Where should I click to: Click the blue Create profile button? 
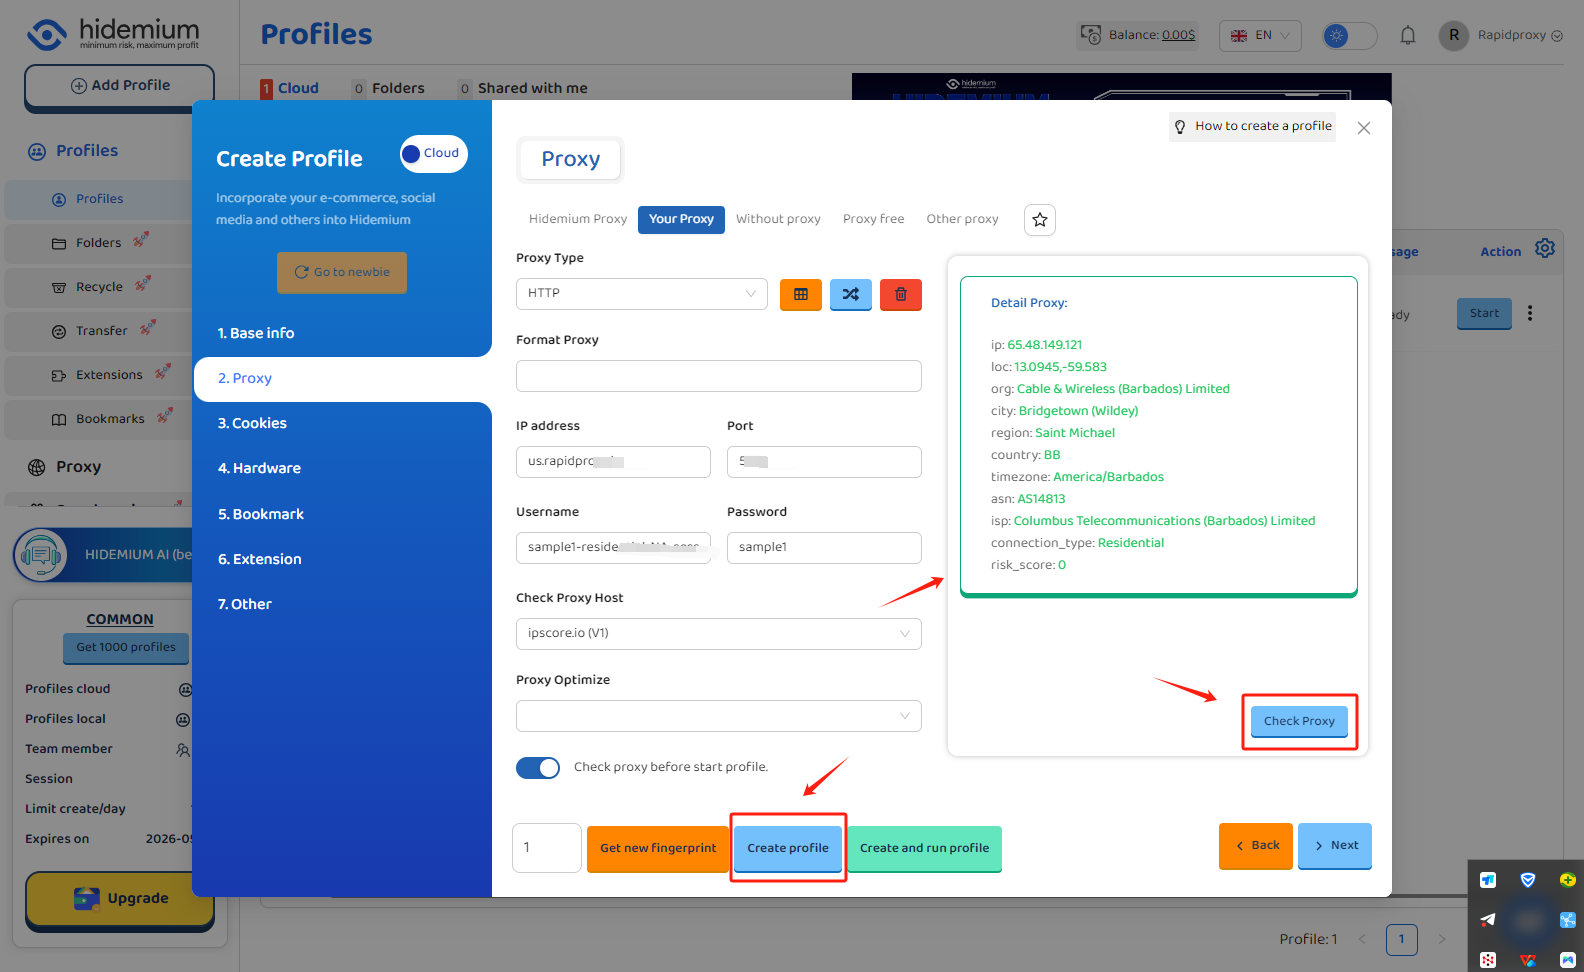(x=788, y=848)
